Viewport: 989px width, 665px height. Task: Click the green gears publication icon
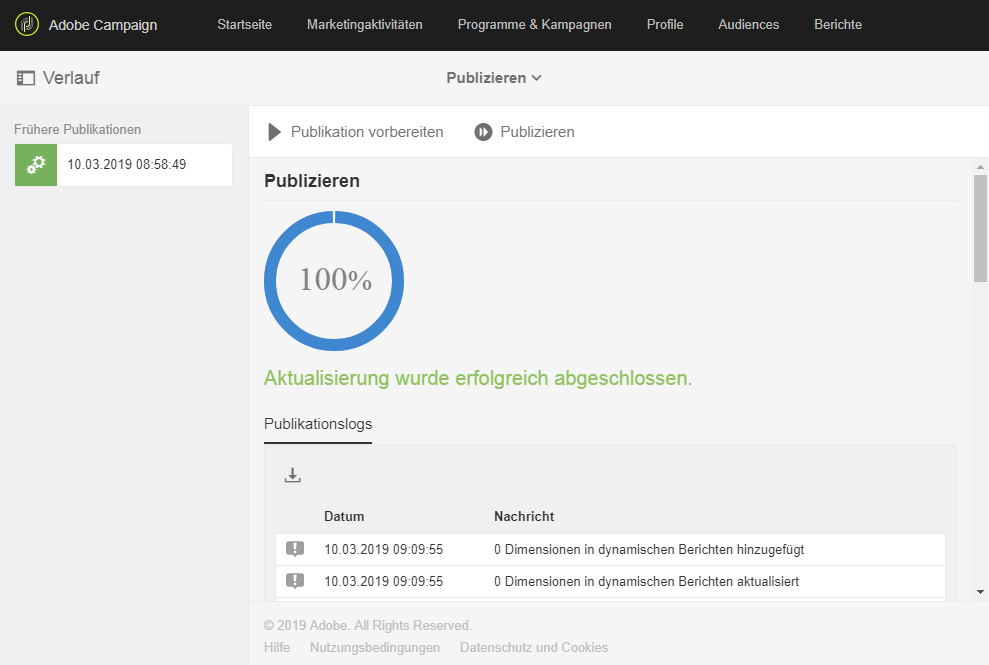point(36,165)
